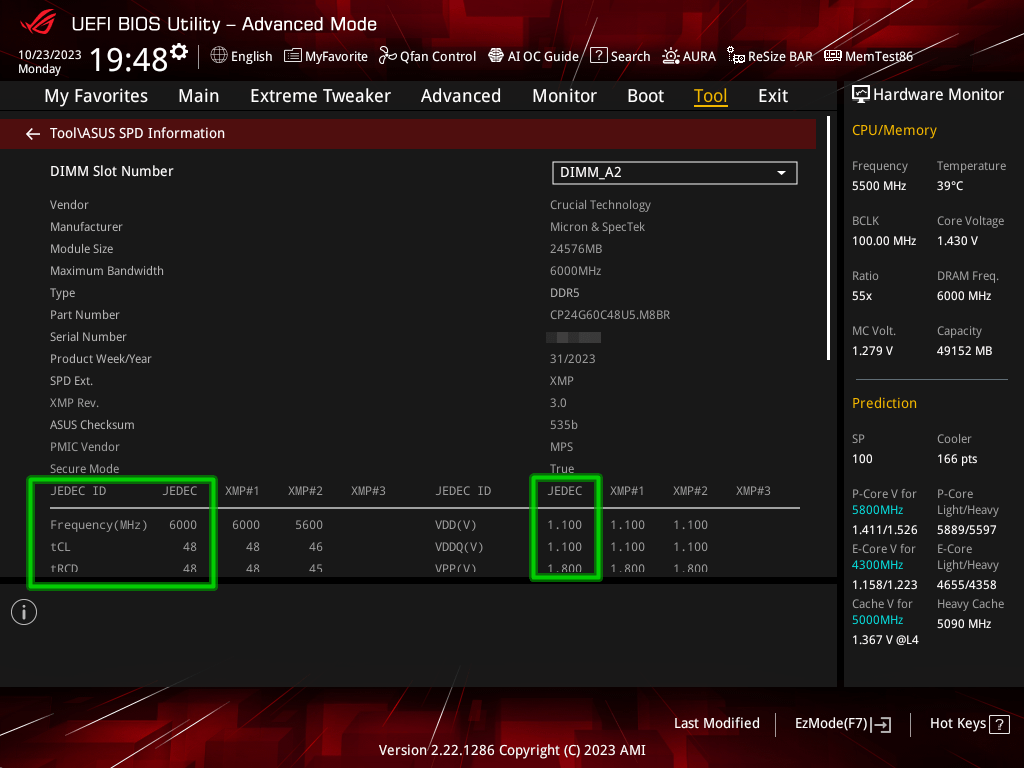This screenshot has width=1024, height=768.
Task: Open AI OC Guide icon
Action: tap(496, 56)
